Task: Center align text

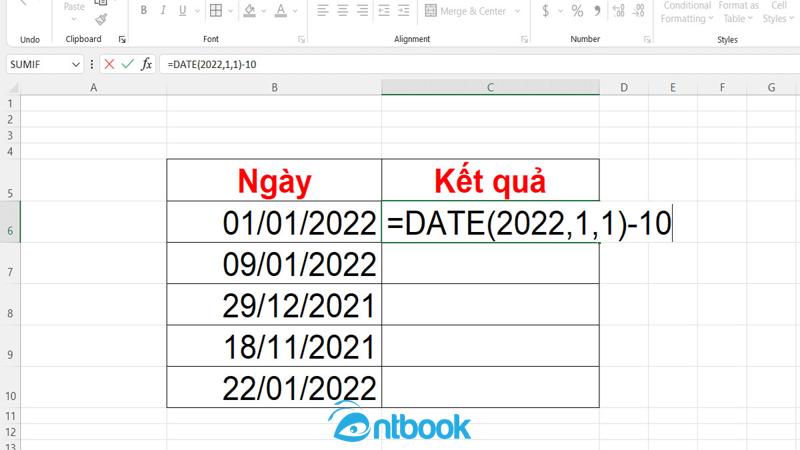Action: click(x=342, y=10)
